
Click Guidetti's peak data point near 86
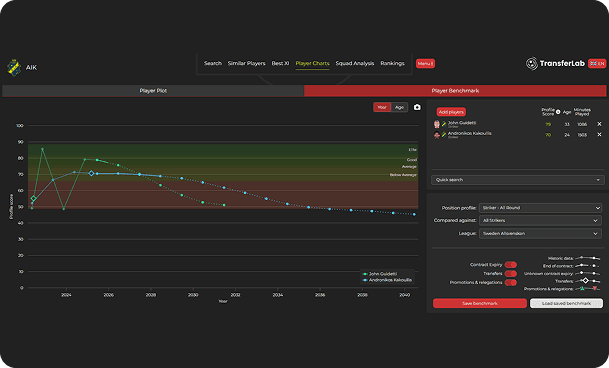[42, 149]
